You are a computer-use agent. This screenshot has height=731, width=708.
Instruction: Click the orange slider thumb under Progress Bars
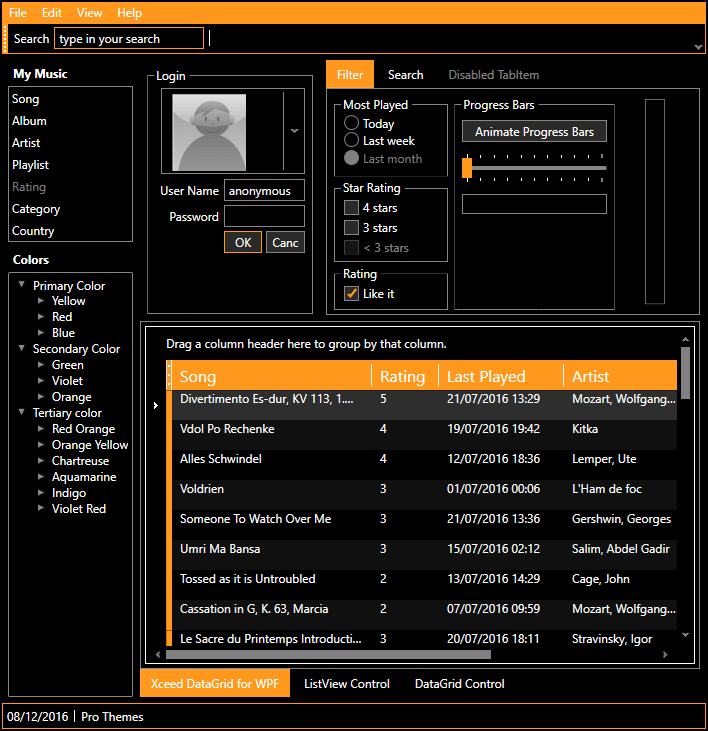coord(467,168)
